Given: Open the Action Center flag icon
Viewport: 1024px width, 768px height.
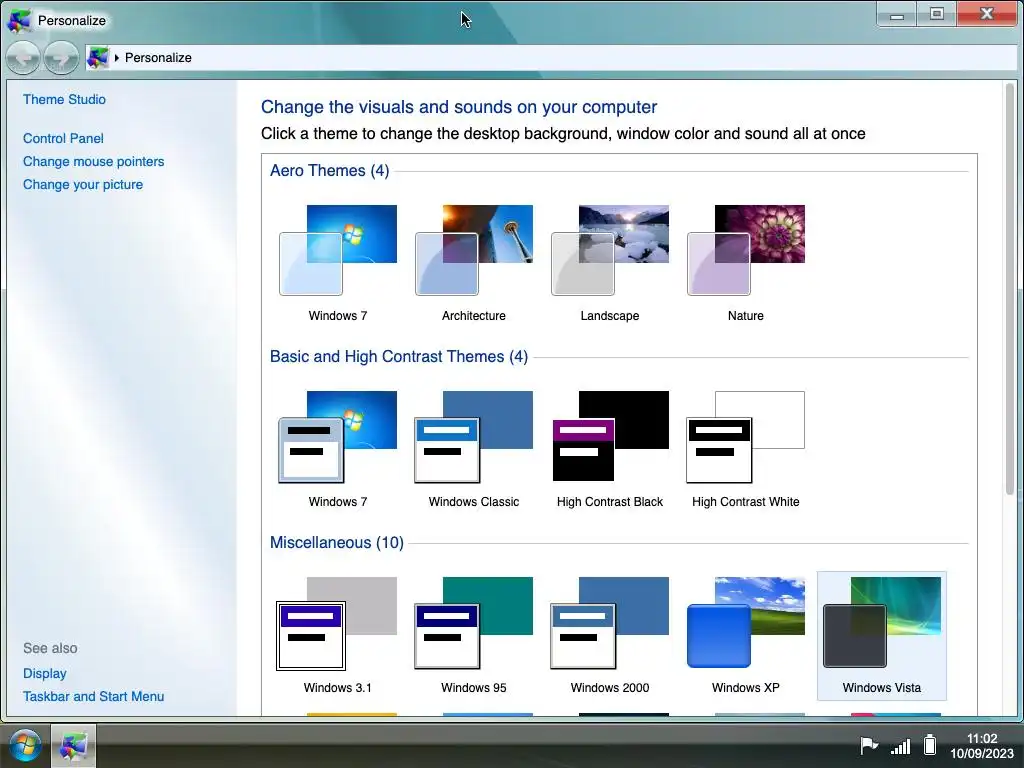Looking at the screenshot, I should 869,745.
